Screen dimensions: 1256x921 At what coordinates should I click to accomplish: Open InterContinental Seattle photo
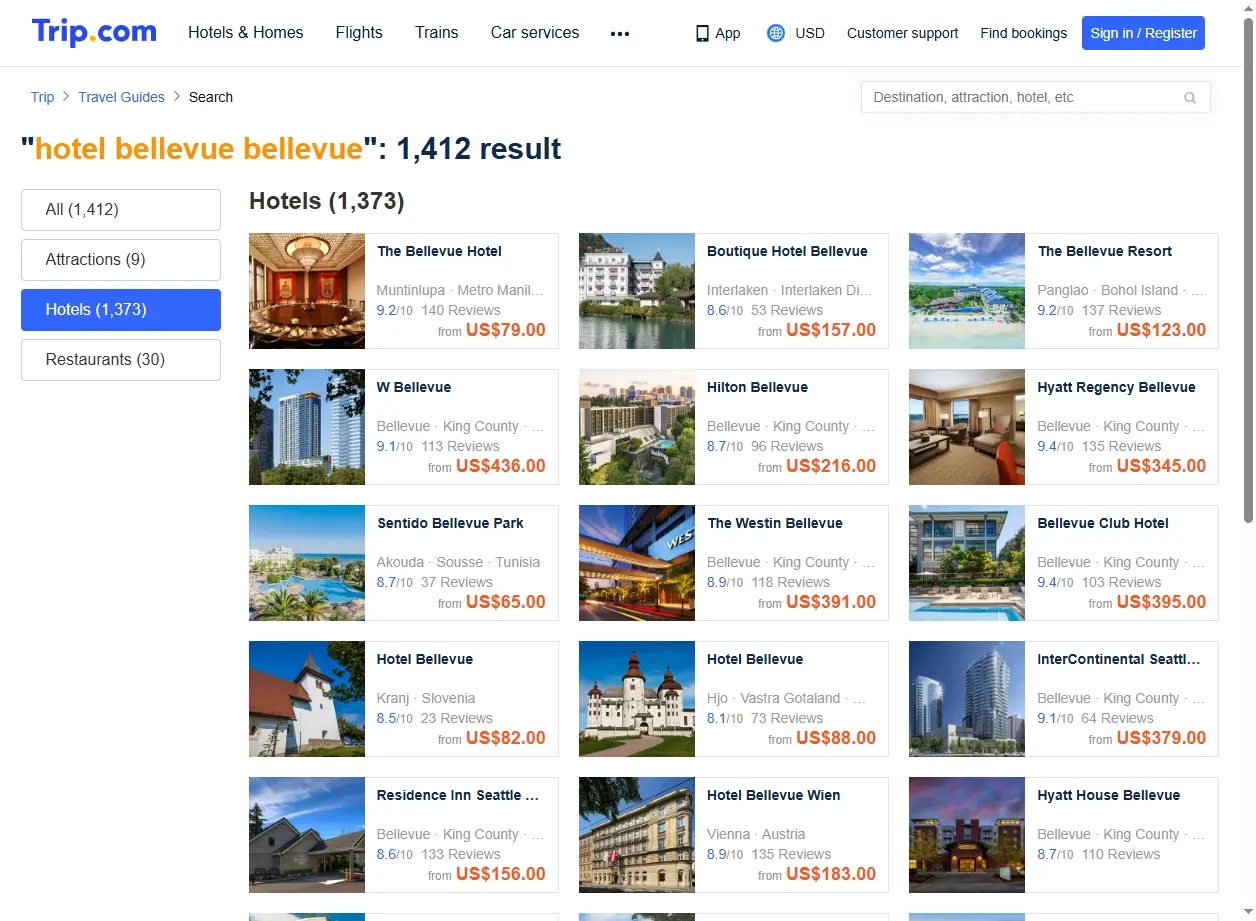[x=967, y=699]
